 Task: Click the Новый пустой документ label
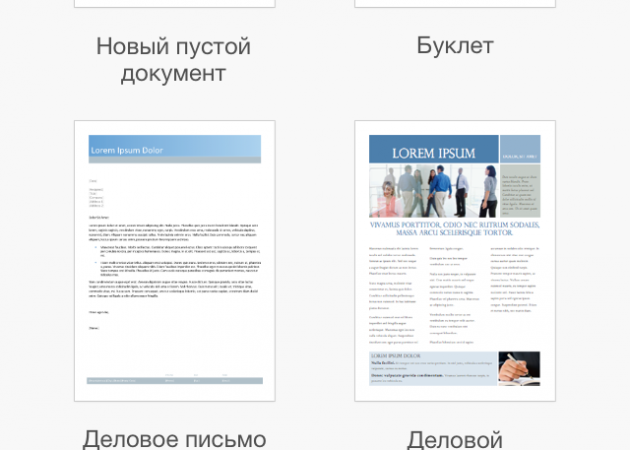point(174,60)
